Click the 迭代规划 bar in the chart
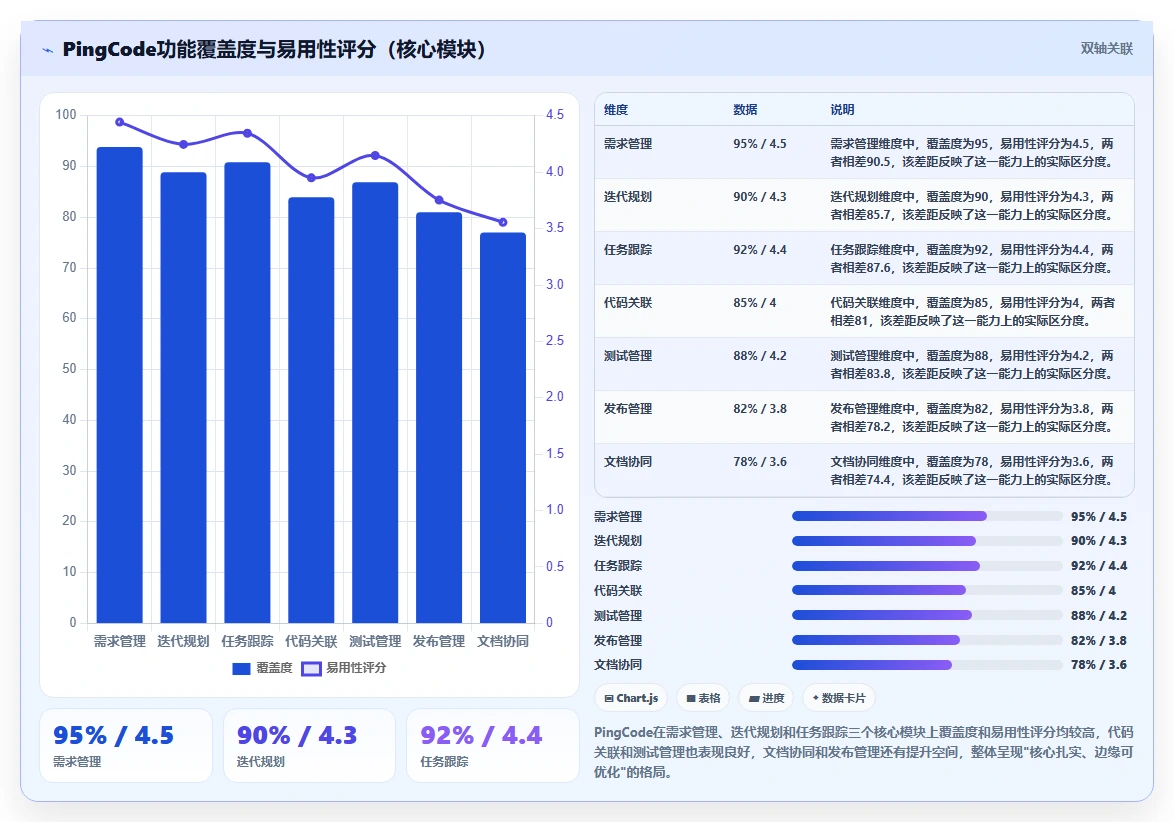The width and height of the screenshot is (1174, 822). pos(183,398)
